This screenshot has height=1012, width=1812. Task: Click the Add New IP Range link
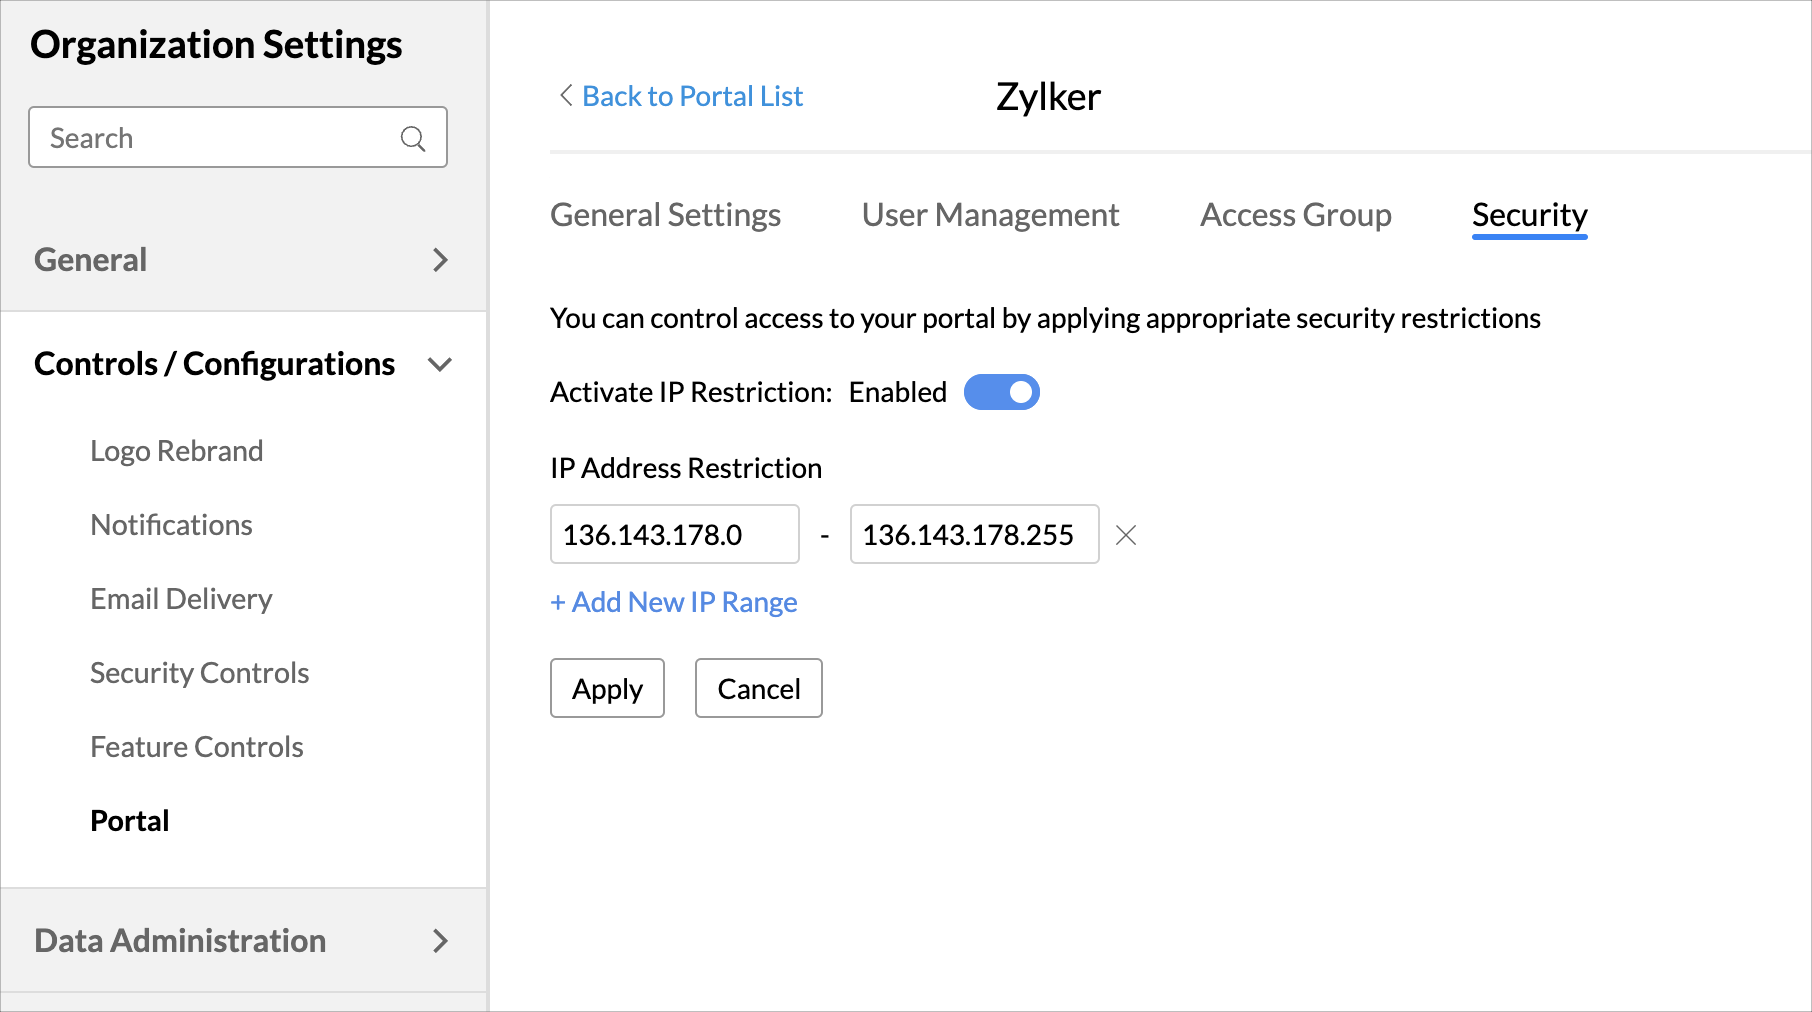(674, 602)
